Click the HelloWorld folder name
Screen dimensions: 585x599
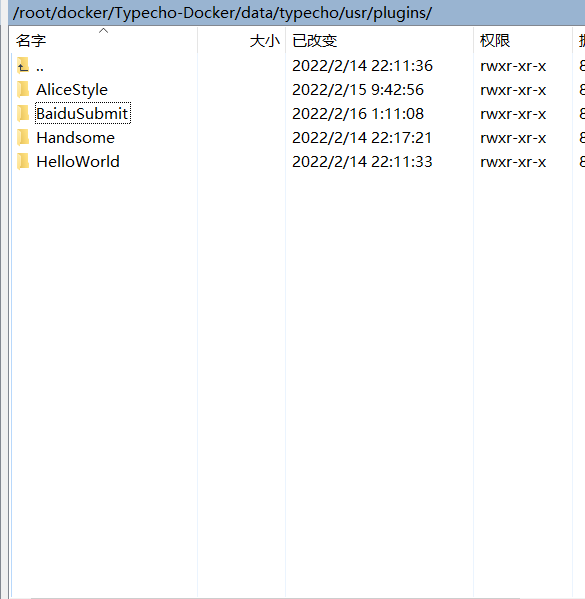point(78,162)
